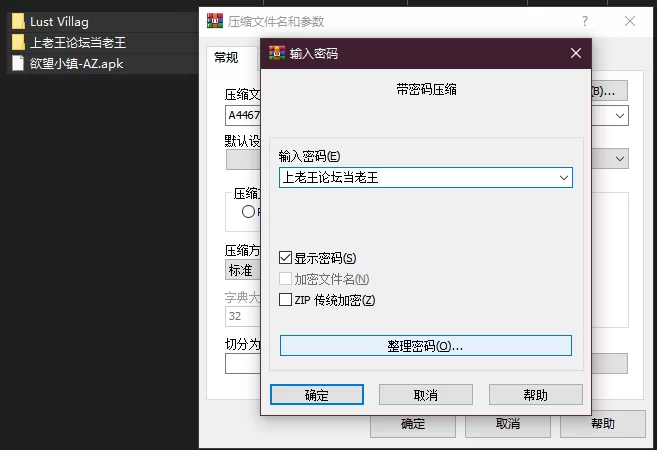Open the 标准 compression method dropdown
Screen dimensions: 657x450
(243, 270)
